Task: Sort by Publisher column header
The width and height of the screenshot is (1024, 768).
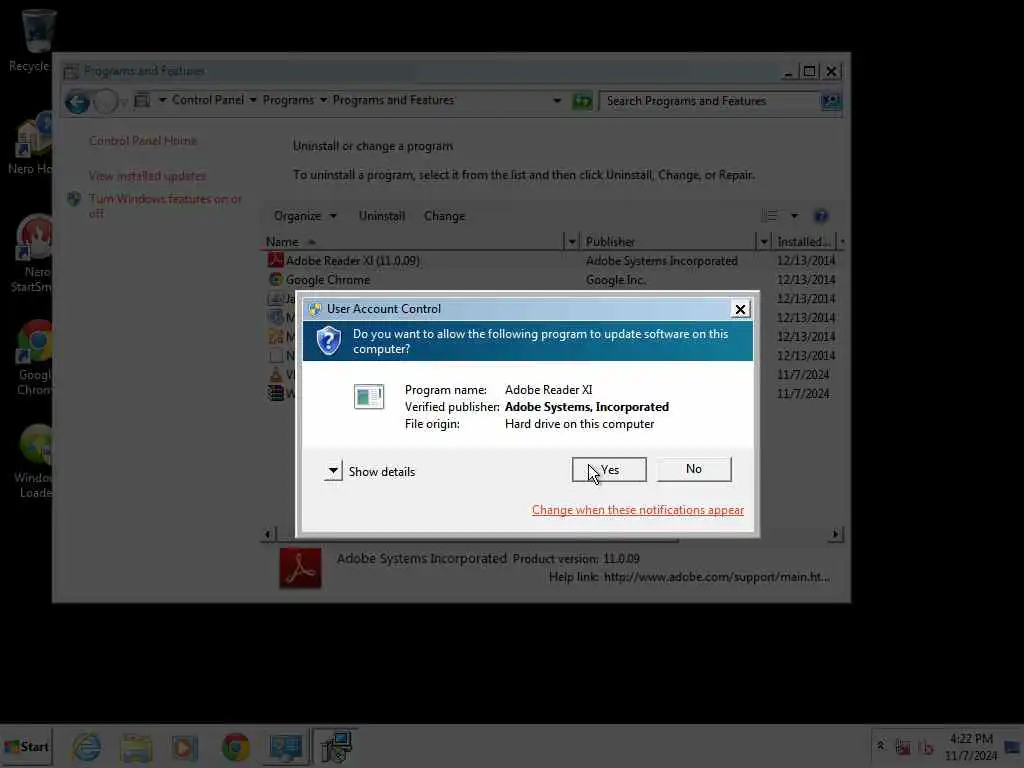Action: [x=667, y=242]
